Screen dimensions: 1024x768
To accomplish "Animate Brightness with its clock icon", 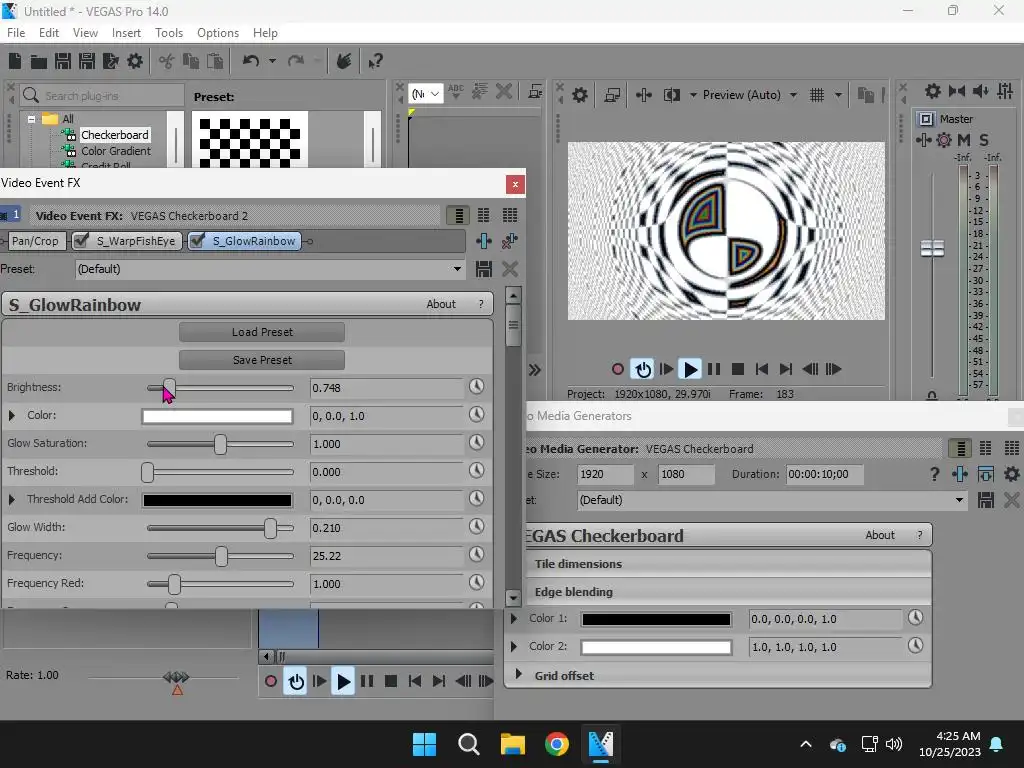I will [x=477, y=387].
